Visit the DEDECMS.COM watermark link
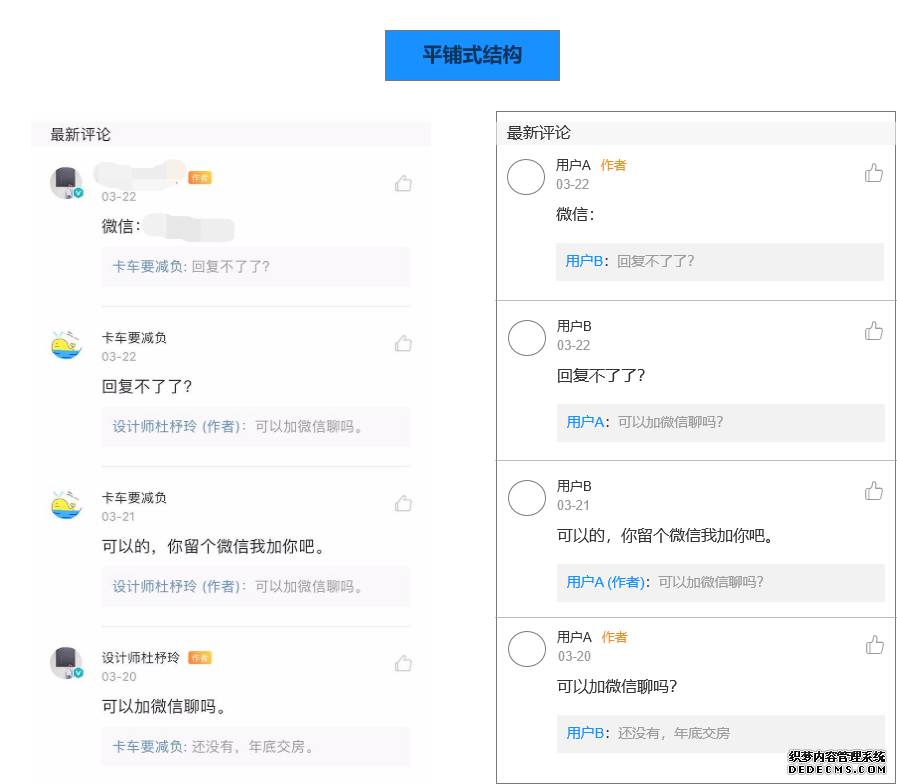Image resolution: width=897 pixels, height=784 pixels. (837, 768)
